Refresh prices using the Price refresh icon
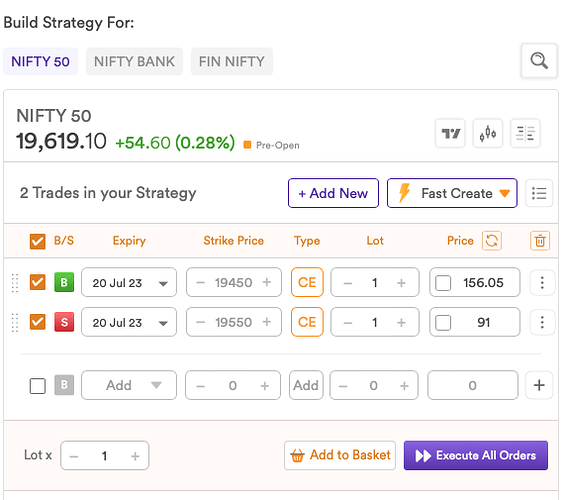The height and width of the screenshot is (500, 565). click(x=492, y=241)
